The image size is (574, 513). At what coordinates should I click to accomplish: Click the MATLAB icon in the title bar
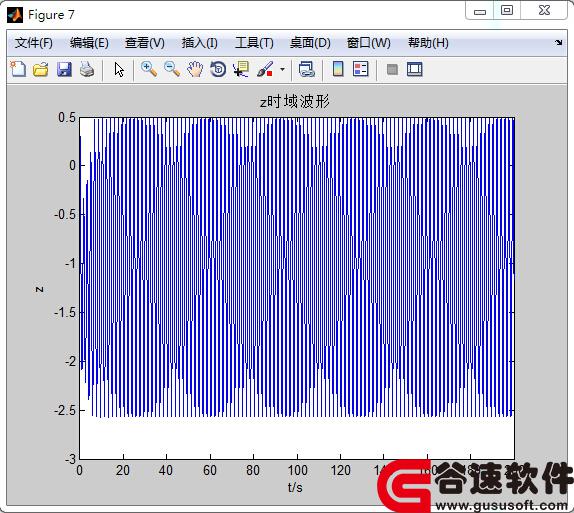point(15,15)
